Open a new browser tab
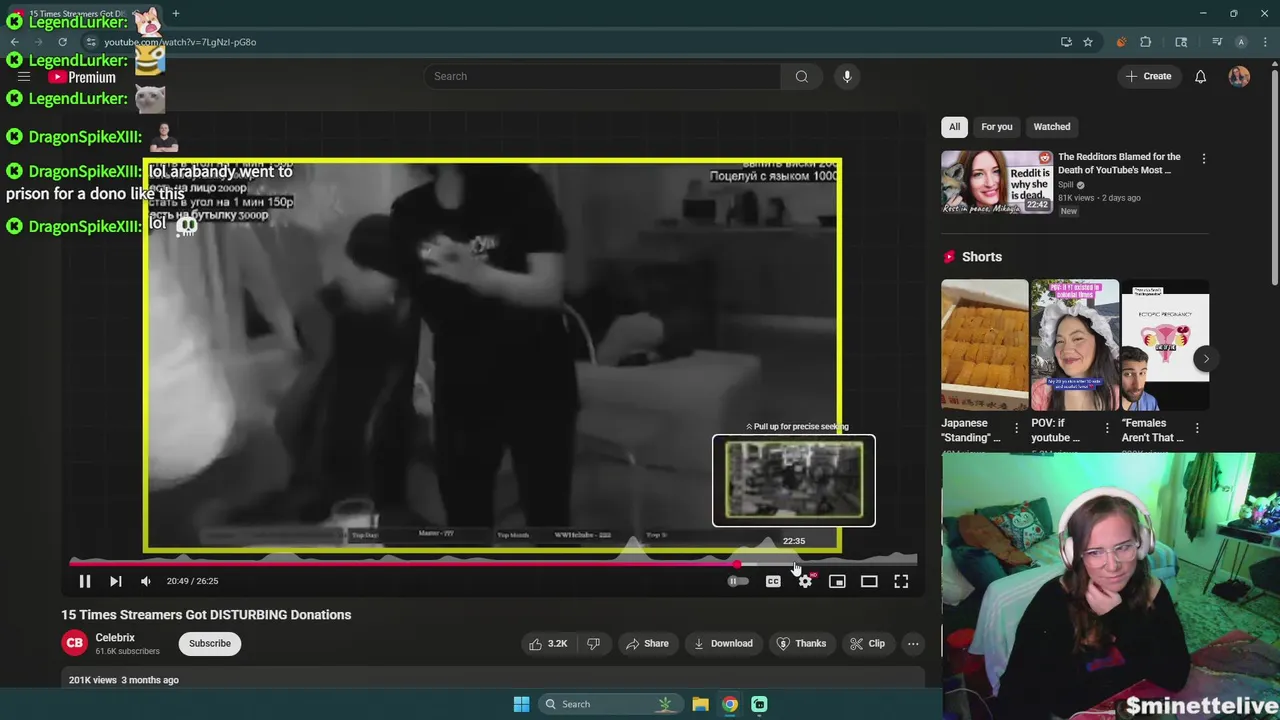Screen dimensions: 1280x720 (x=176, y=14)
